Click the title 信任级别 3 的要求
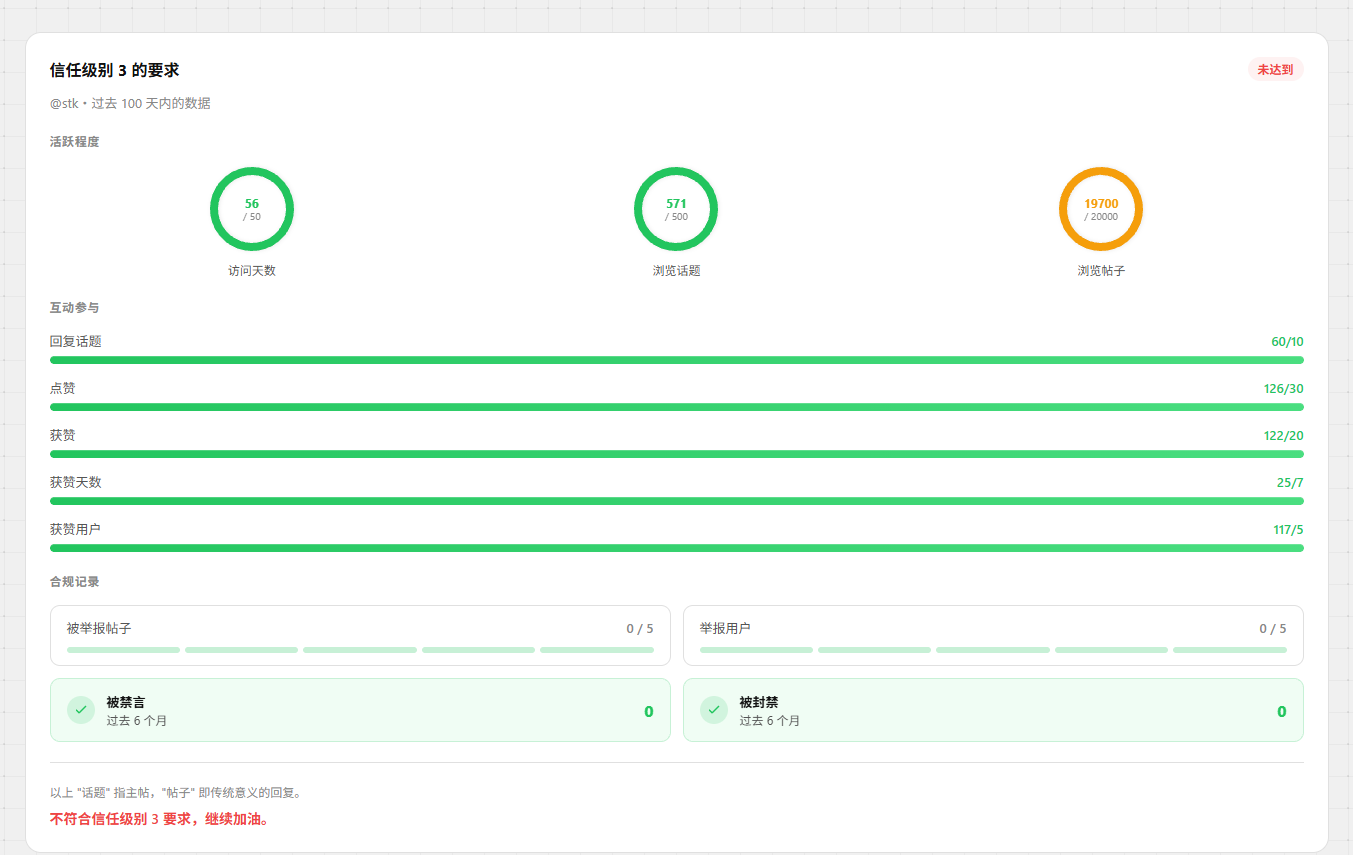Image resolution: width=1353 pixels, height=855 pixels. [x=115, y=70]
